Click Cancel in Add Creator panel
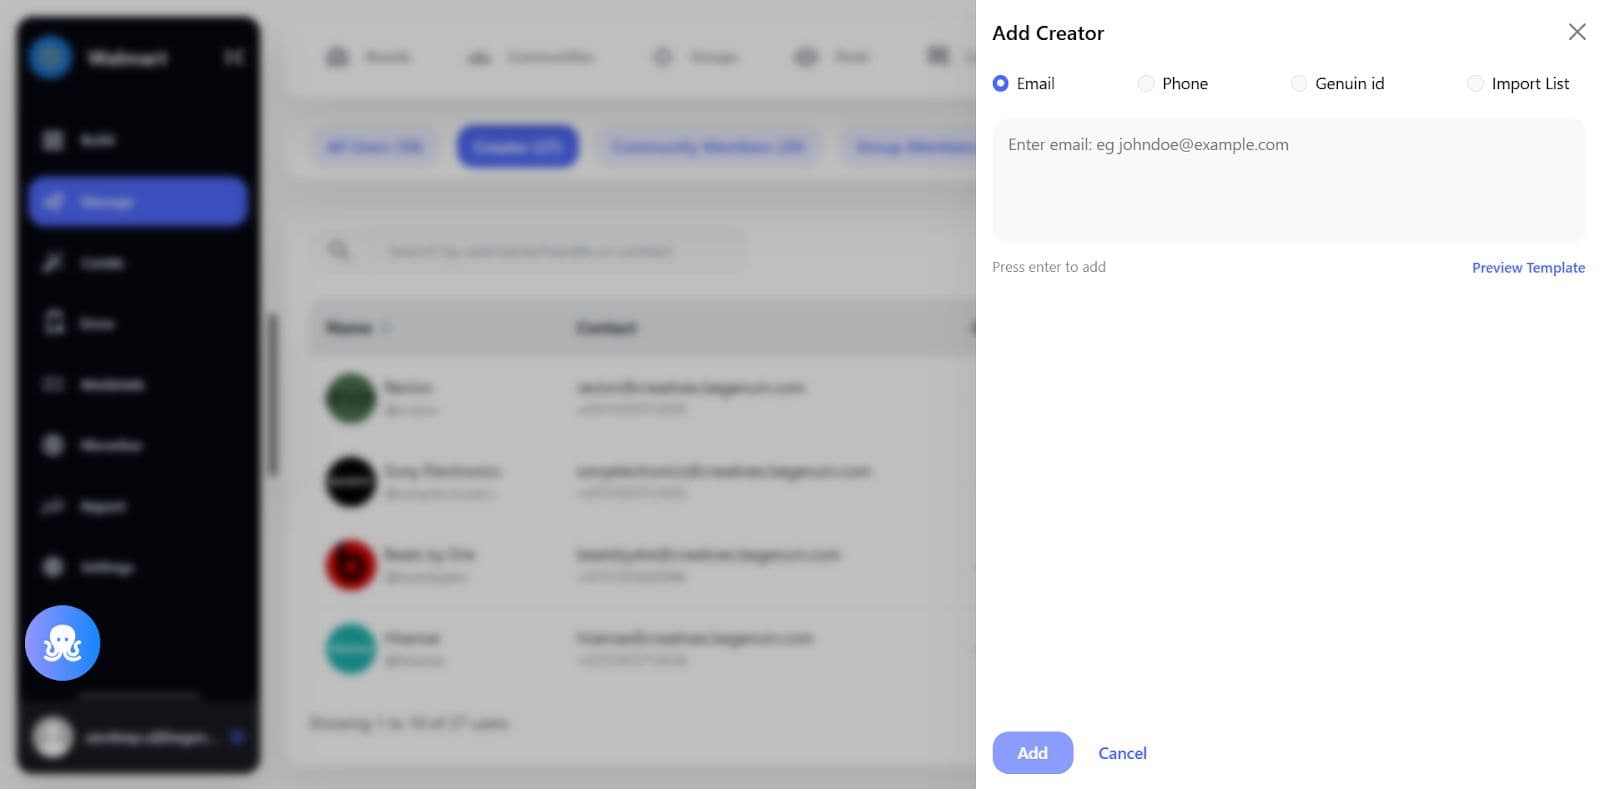Viewport: 1600px width, 789px height. (x=1122, y=753)
